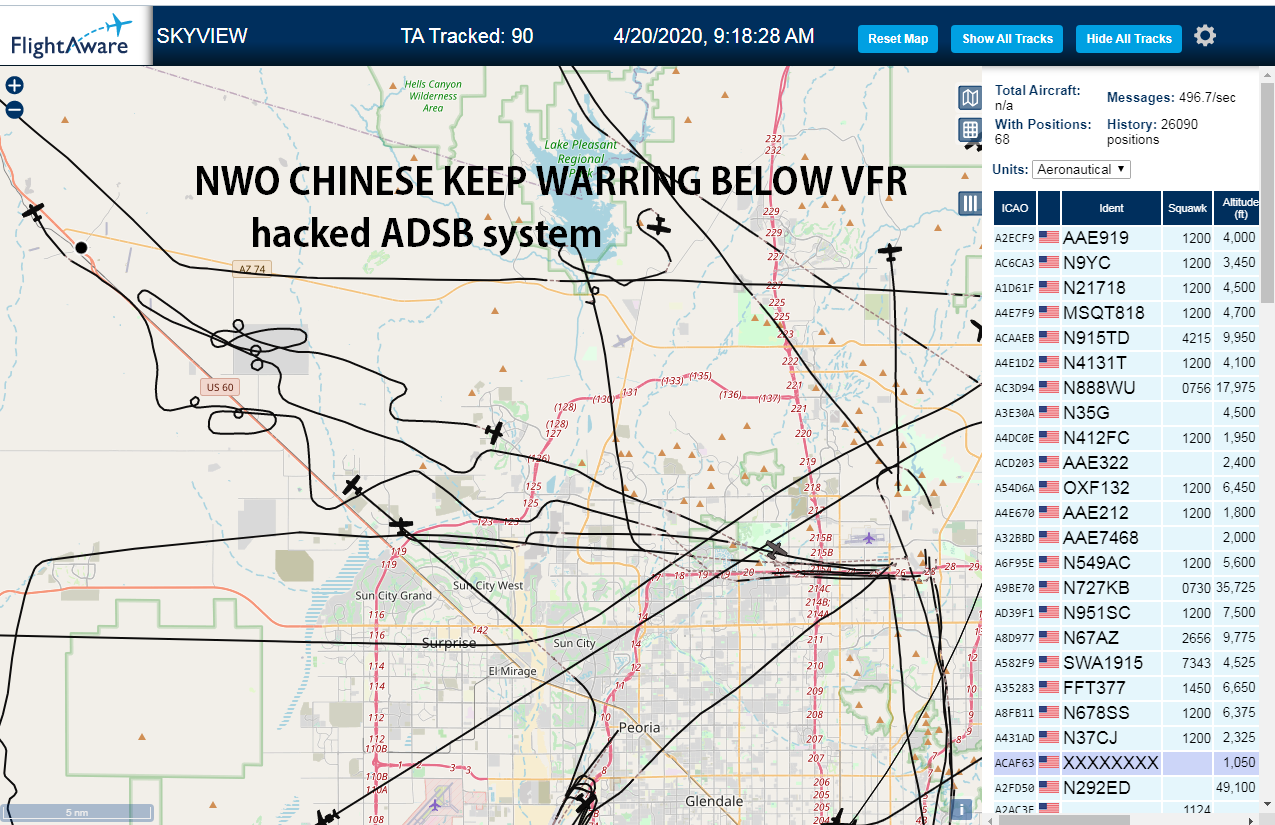The height and width of the screenshot is (825, 1275).
Task: Select the OXF132 aircraft row
Action: [1126, 488]
